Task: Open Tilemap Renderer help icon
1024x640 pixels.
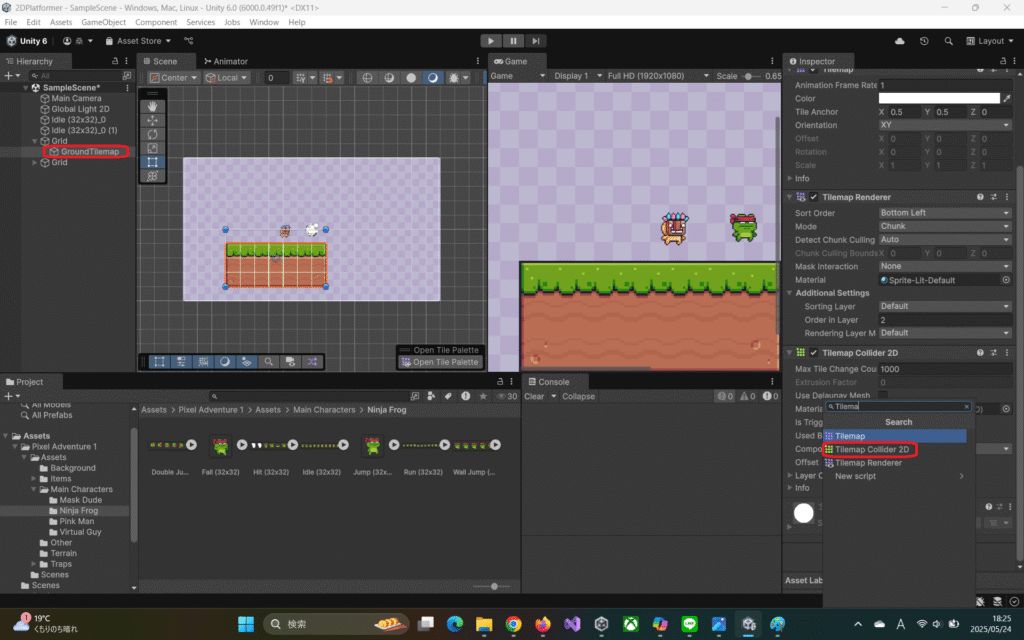Action: pos(980,197)
